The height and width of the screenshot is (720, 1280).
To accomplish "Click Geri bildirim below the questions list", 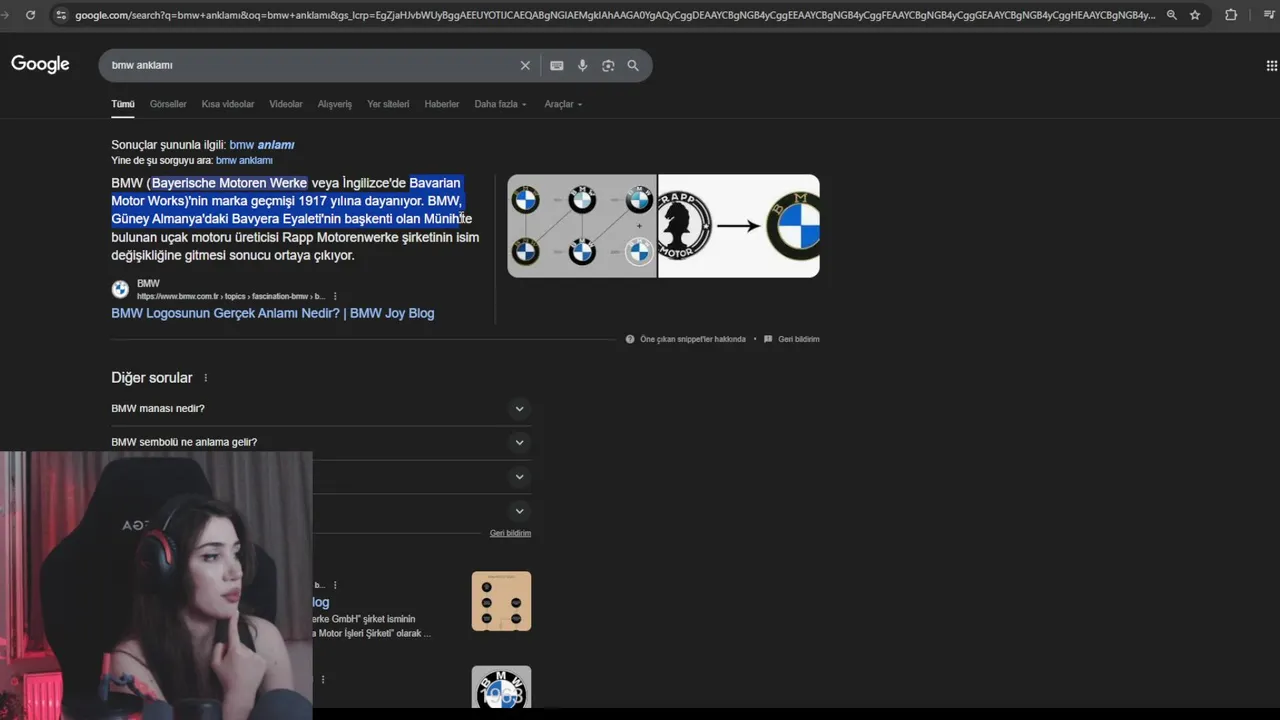I will [x=510, y=533].
